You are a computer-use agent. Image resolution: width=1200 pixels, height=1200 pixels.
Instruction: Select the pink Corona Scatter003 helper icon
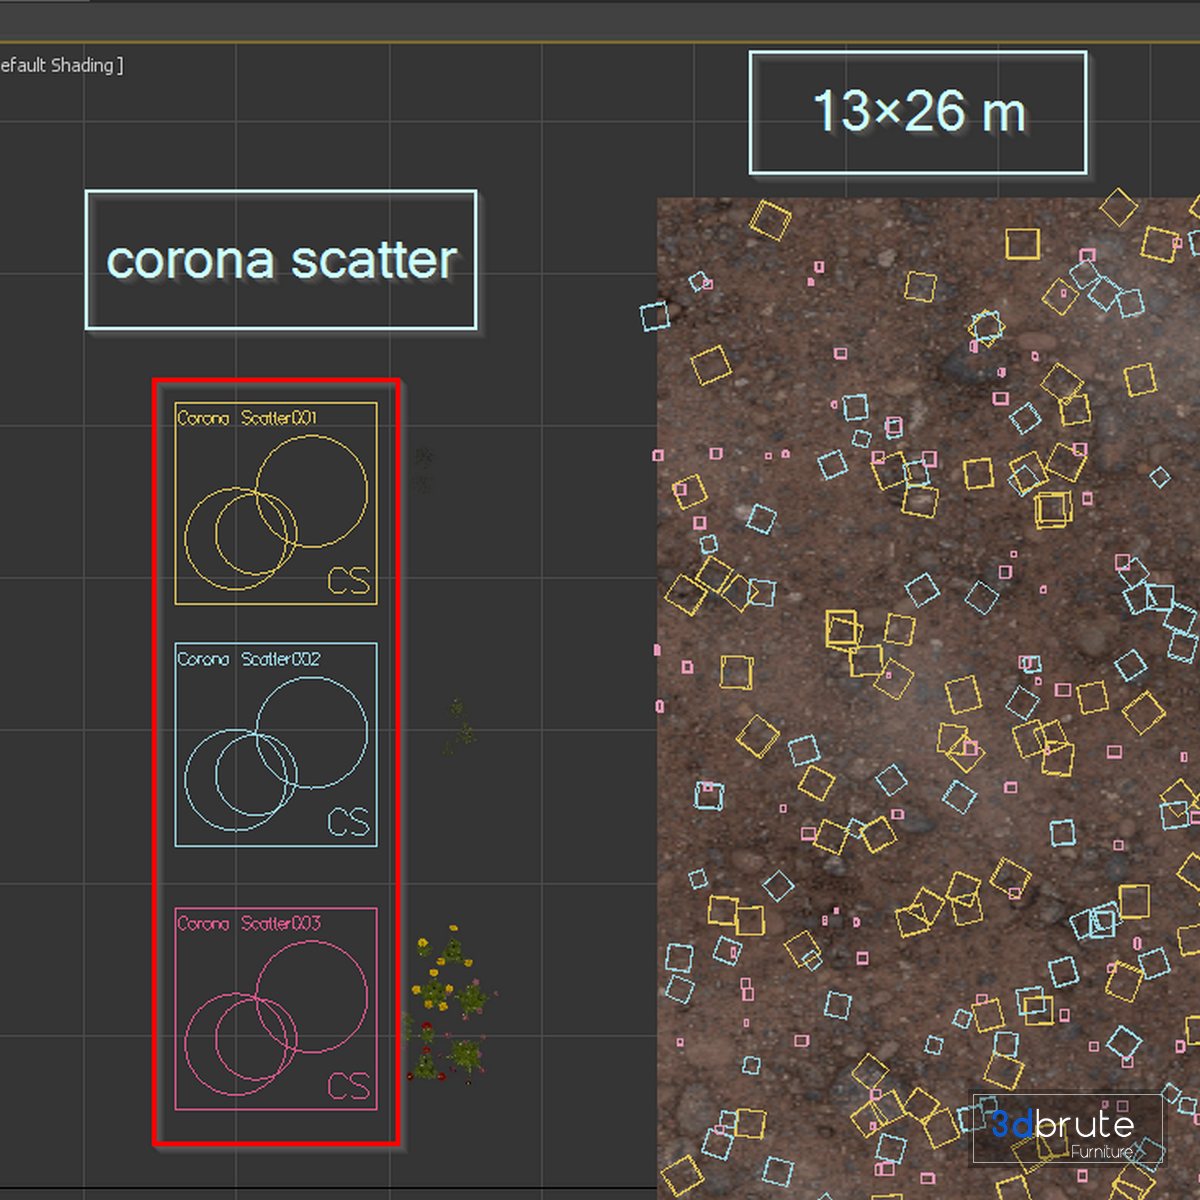point(276,1009)
